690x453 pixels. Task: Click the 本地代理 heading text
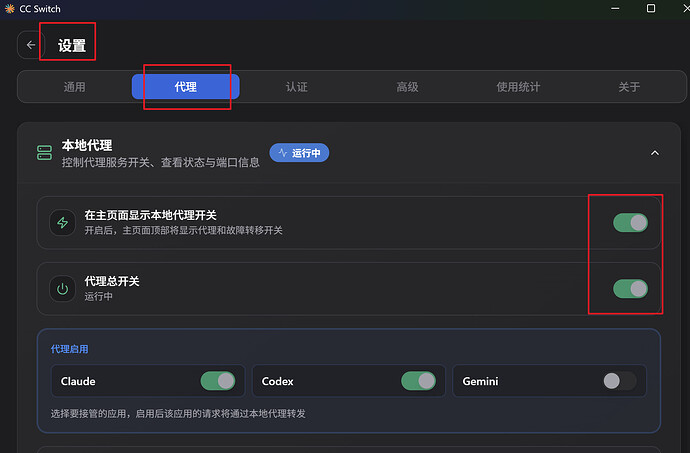pos(87,145)
